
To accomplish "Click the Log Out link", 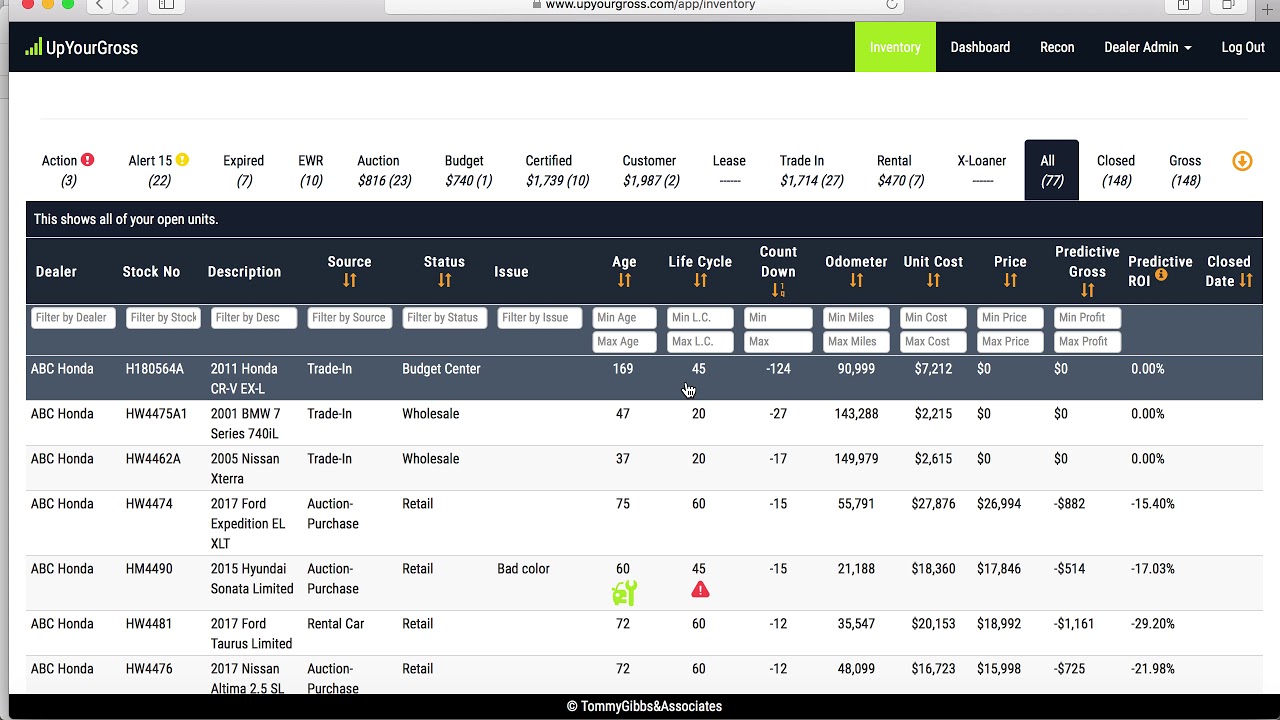I will [1243, 47].
